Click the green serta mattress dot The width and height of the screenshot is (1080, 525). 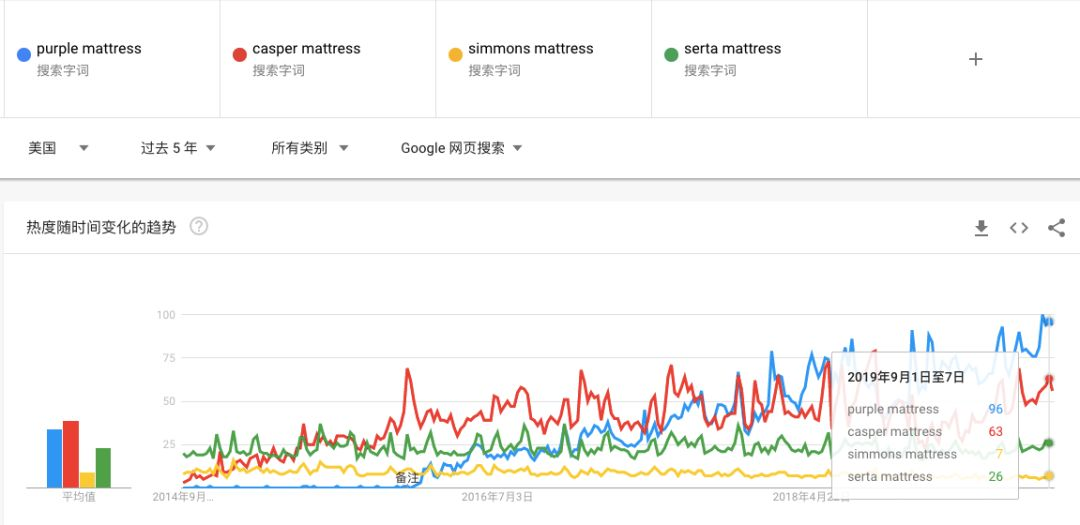click(671, 54)
